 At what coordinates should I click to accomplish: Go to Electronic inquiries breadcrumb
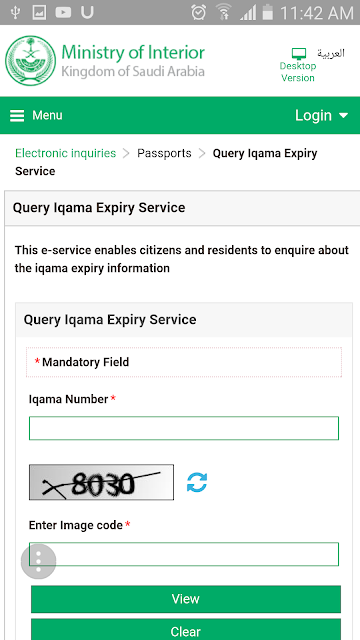pos(65,153)
